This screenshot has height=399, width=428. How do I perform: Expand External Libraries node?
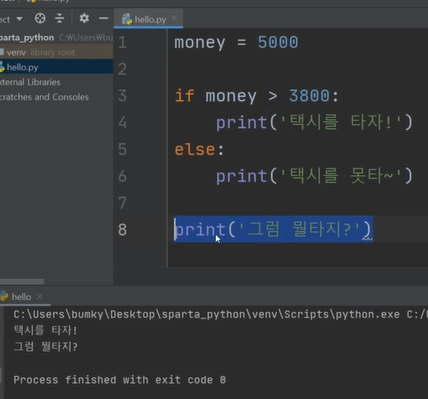click(30, 82)
